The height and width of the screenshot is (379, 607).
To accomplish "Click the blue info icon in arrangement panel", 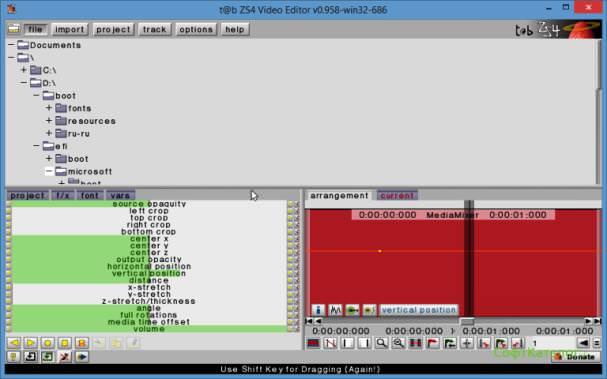I will pyautogui.click(x=318, y=310).
